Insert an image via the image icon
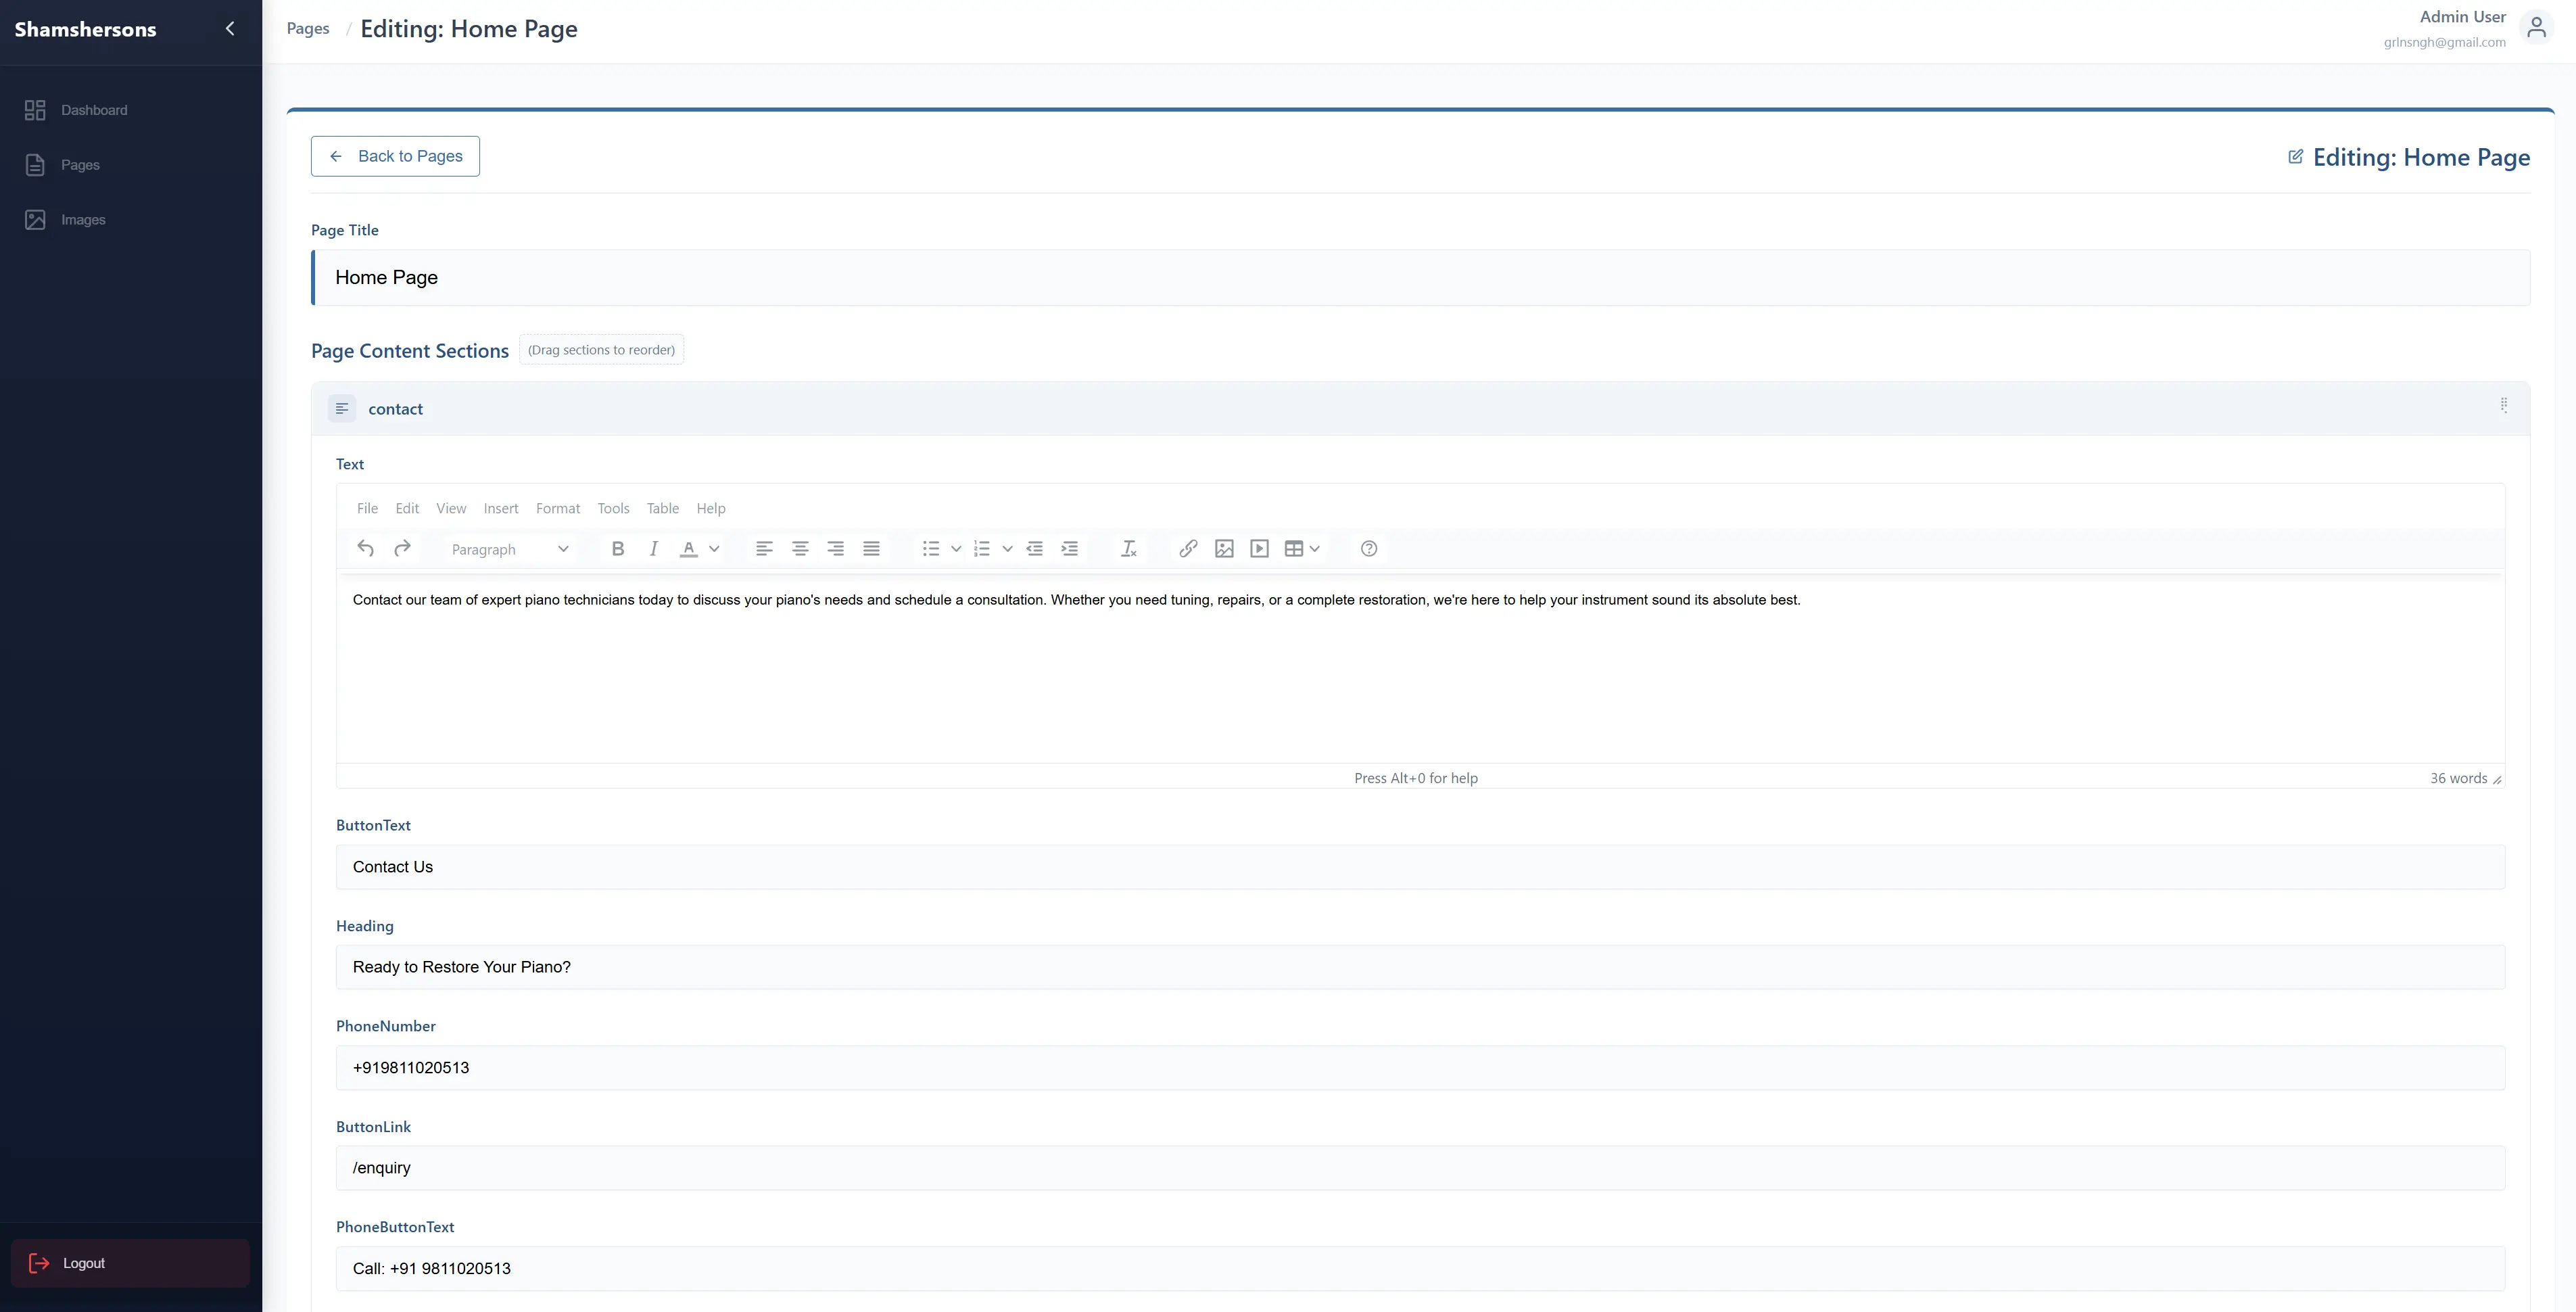 pyautogui.click(x=1223, y=548)
